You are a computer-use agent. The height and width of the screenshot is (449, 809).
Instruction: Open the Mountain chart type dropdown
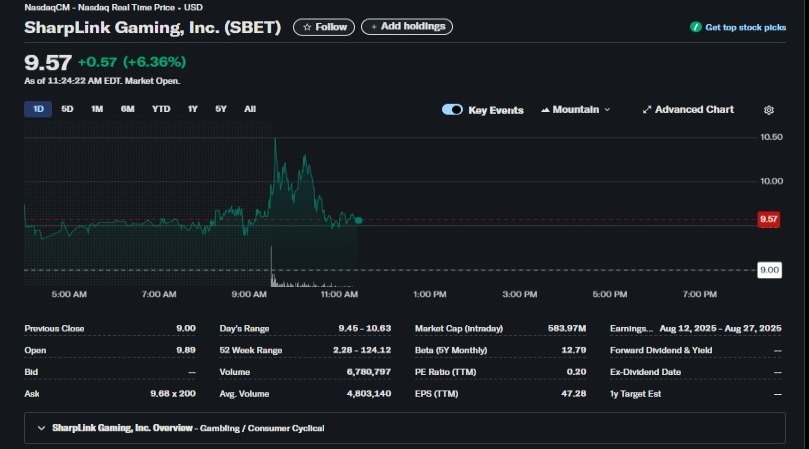click(575, 109)
